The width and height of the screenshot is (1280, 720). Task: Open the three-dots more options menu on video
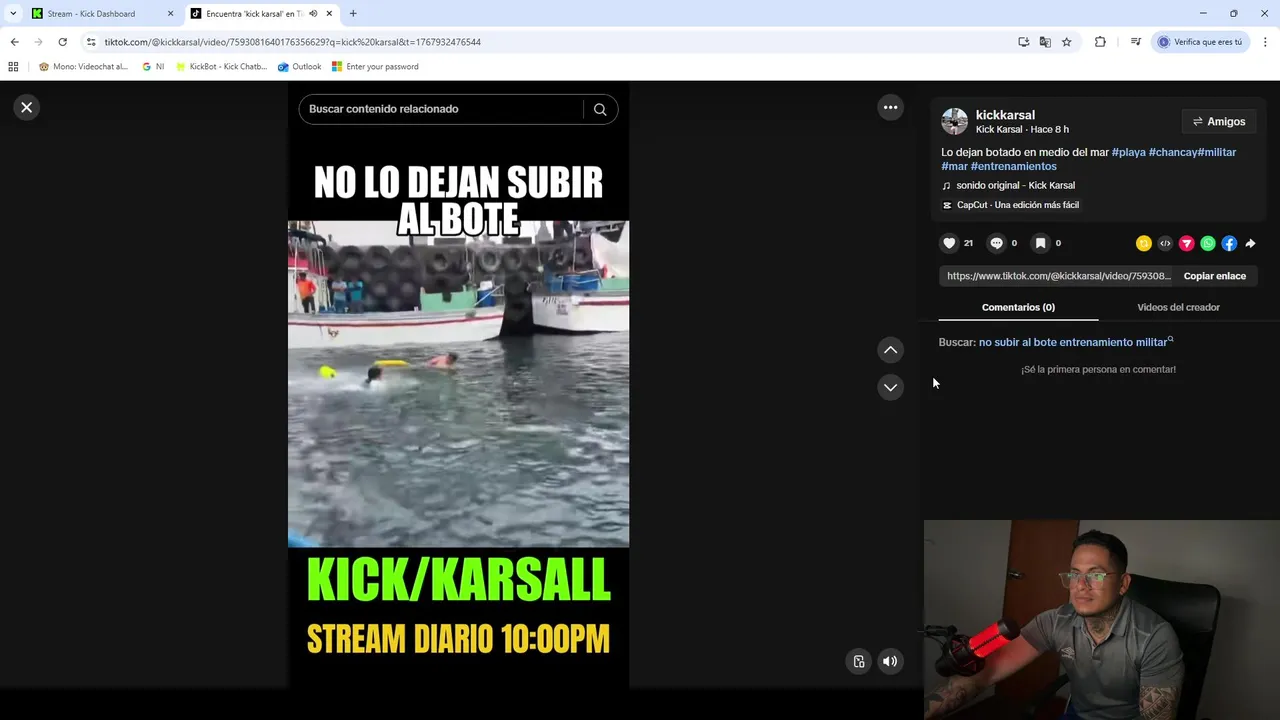(890, 107)
